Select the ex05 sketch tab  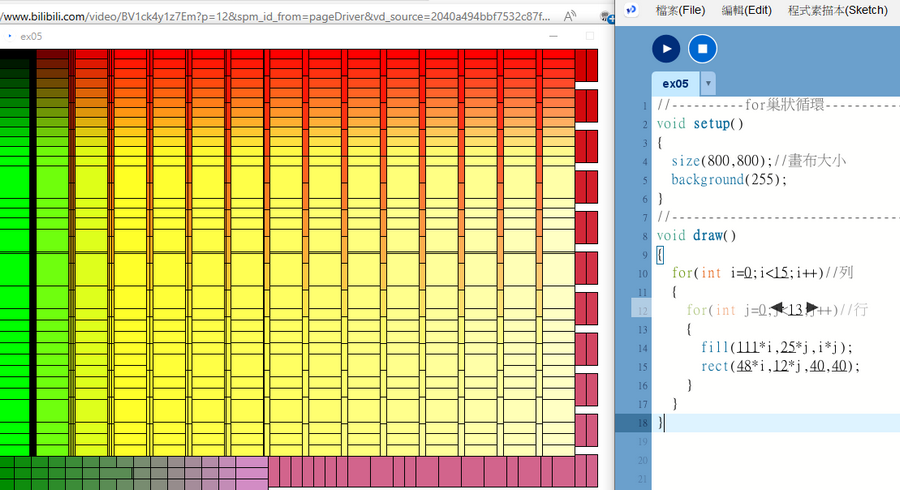coord(676,84)
